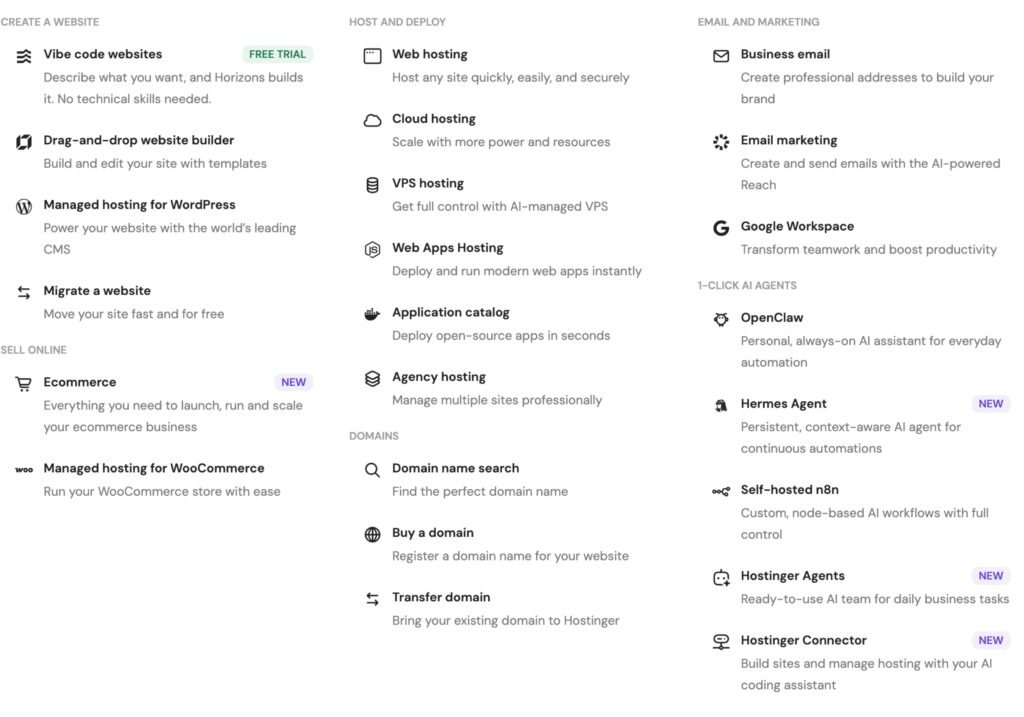
Task: Click the Hermes Agent icon
Action: 721,406
